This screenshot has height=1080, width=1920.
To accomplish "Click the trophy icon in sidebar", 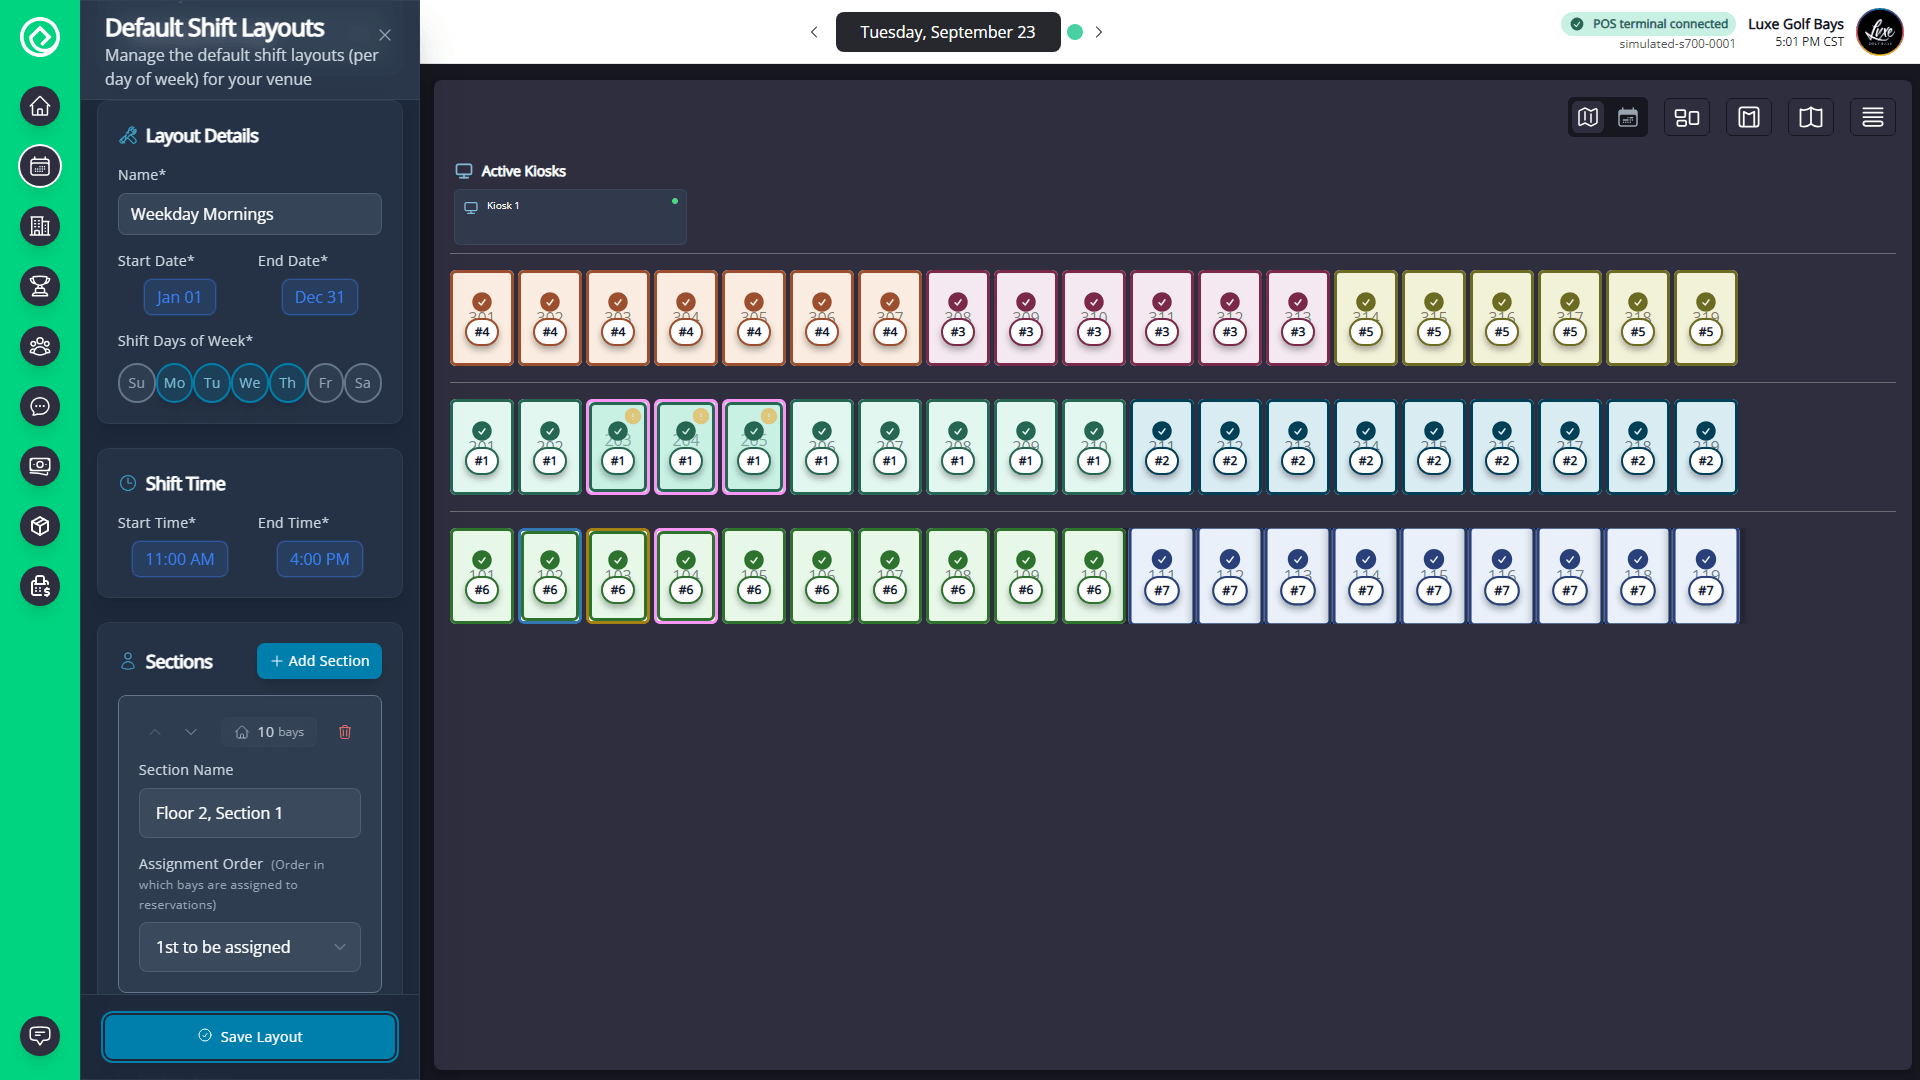I will tap(40, 286).
